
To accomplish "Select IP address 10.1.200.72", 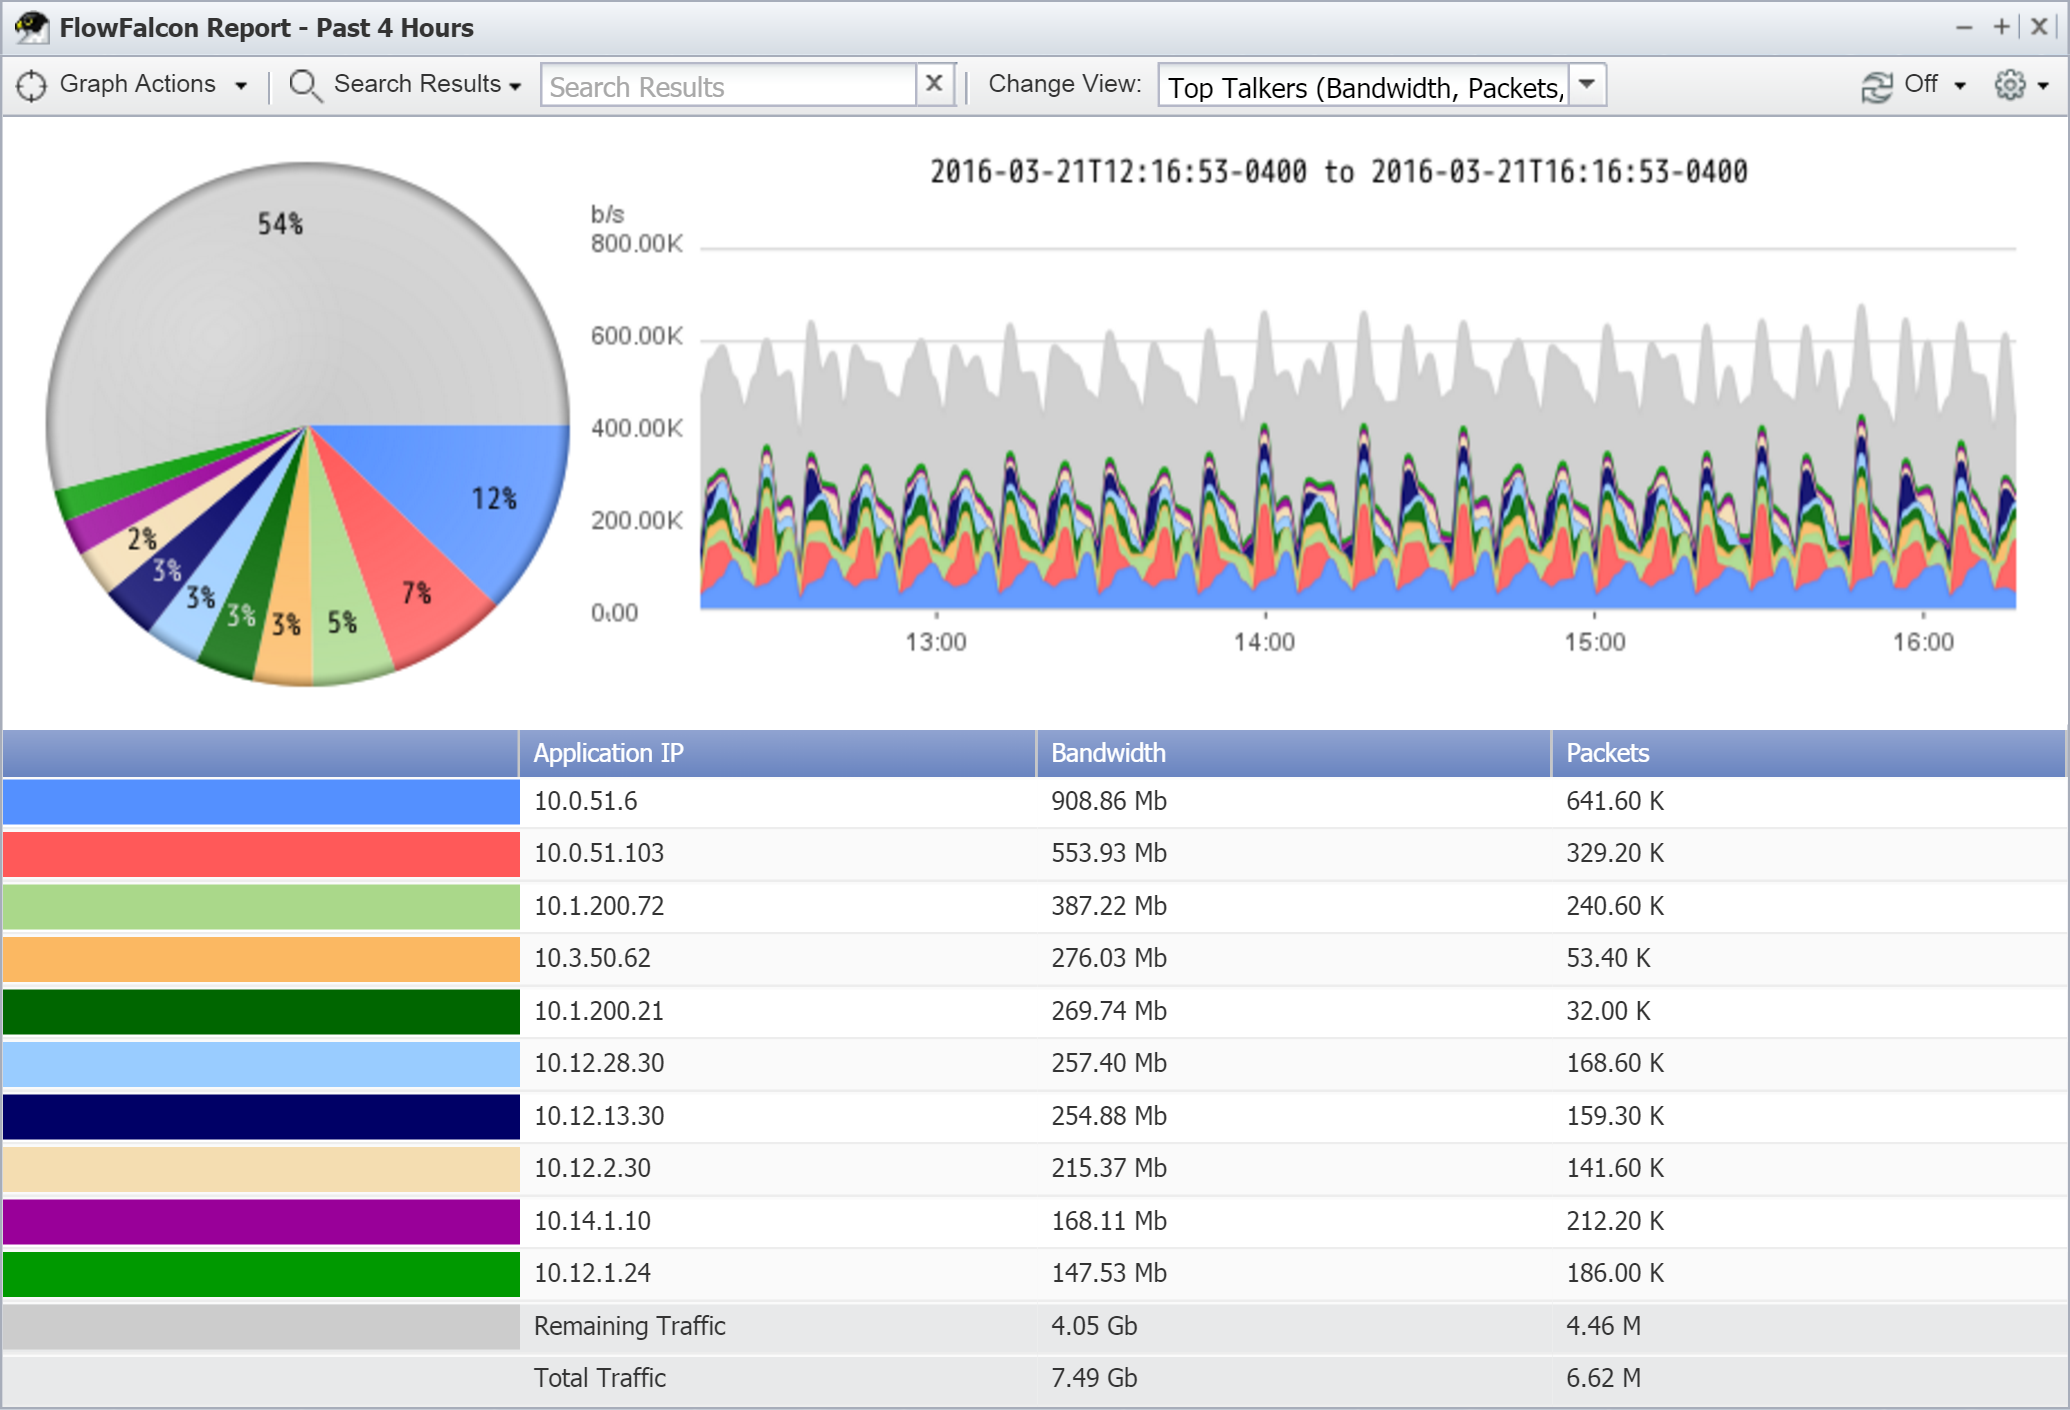I will 598,906.
